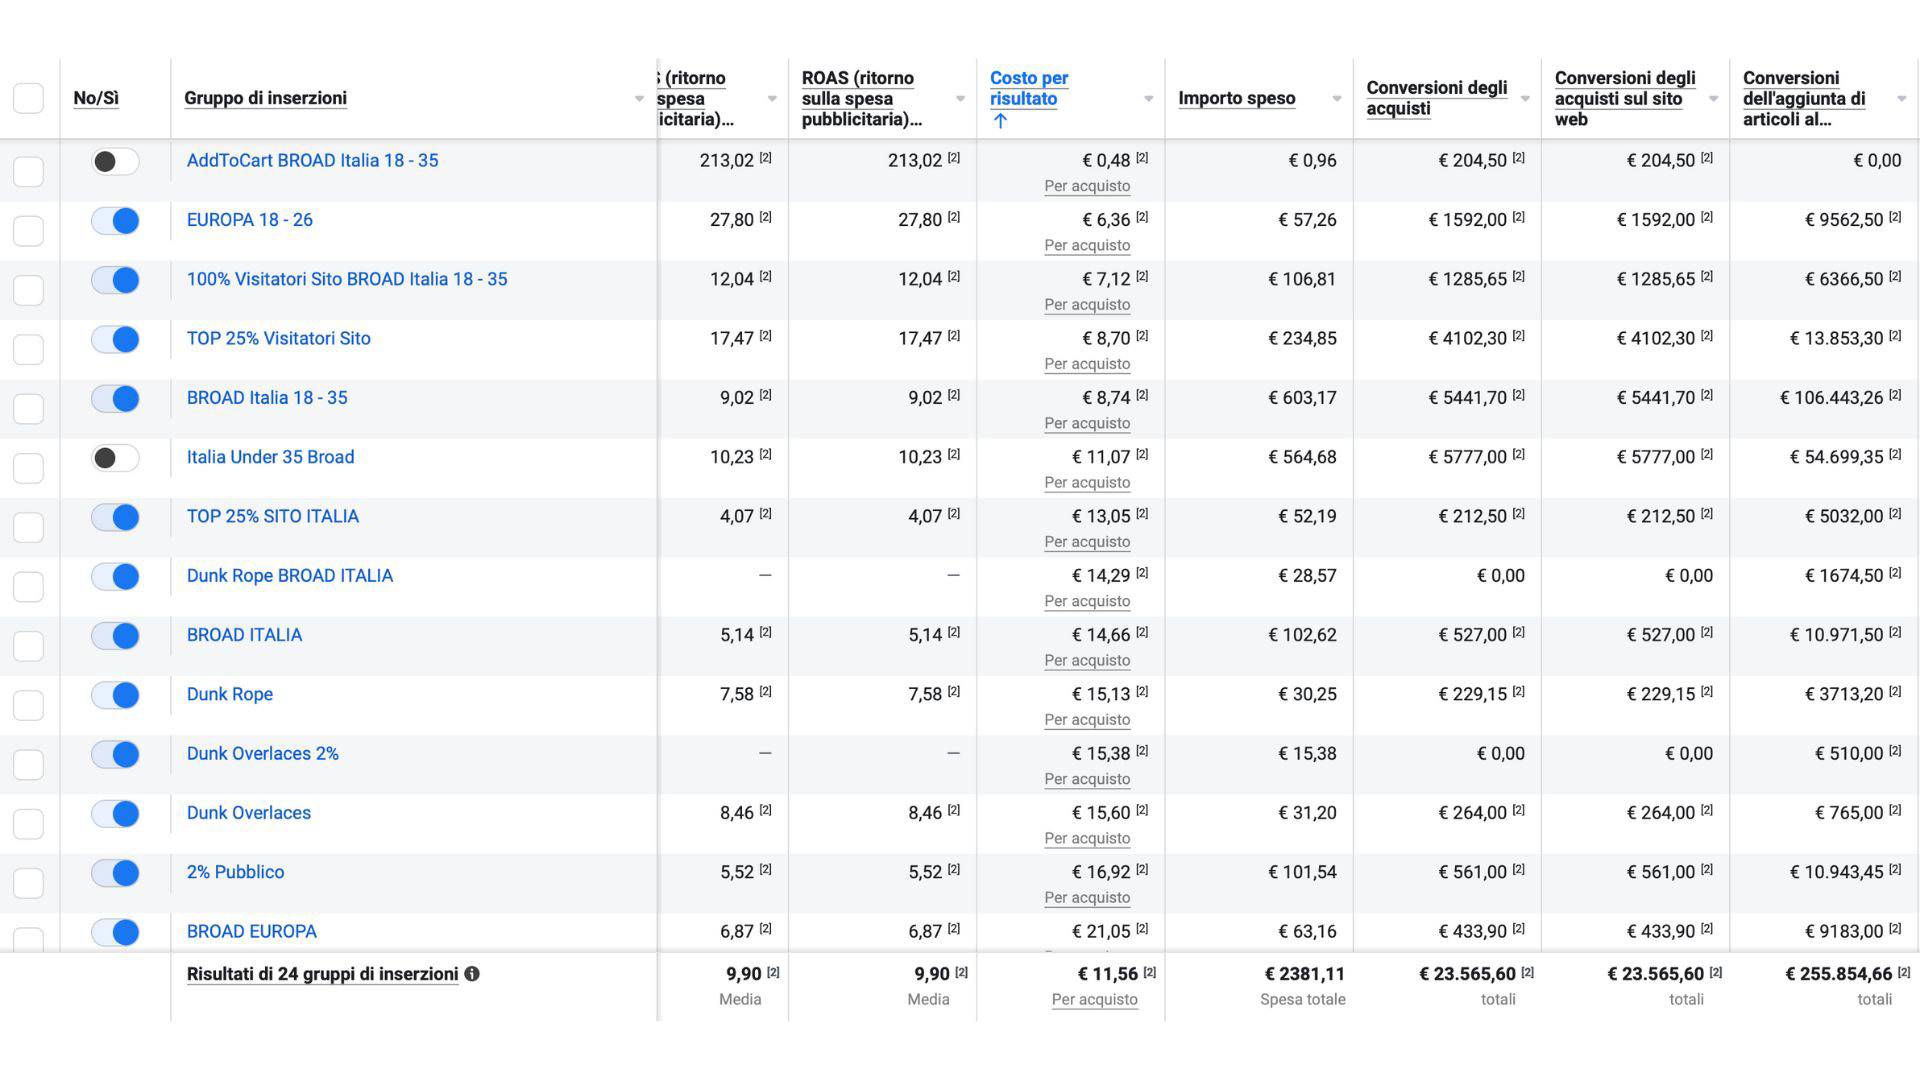
Task: Check the Dunk Overlaces row checkbox
Action: coord(28,824)
